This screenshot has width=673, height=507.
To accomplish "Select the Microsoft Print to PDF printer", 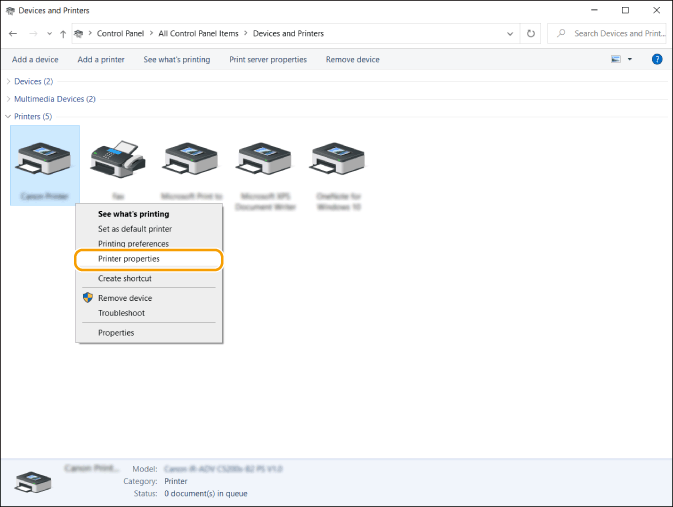I will click(x=191, y=159).
